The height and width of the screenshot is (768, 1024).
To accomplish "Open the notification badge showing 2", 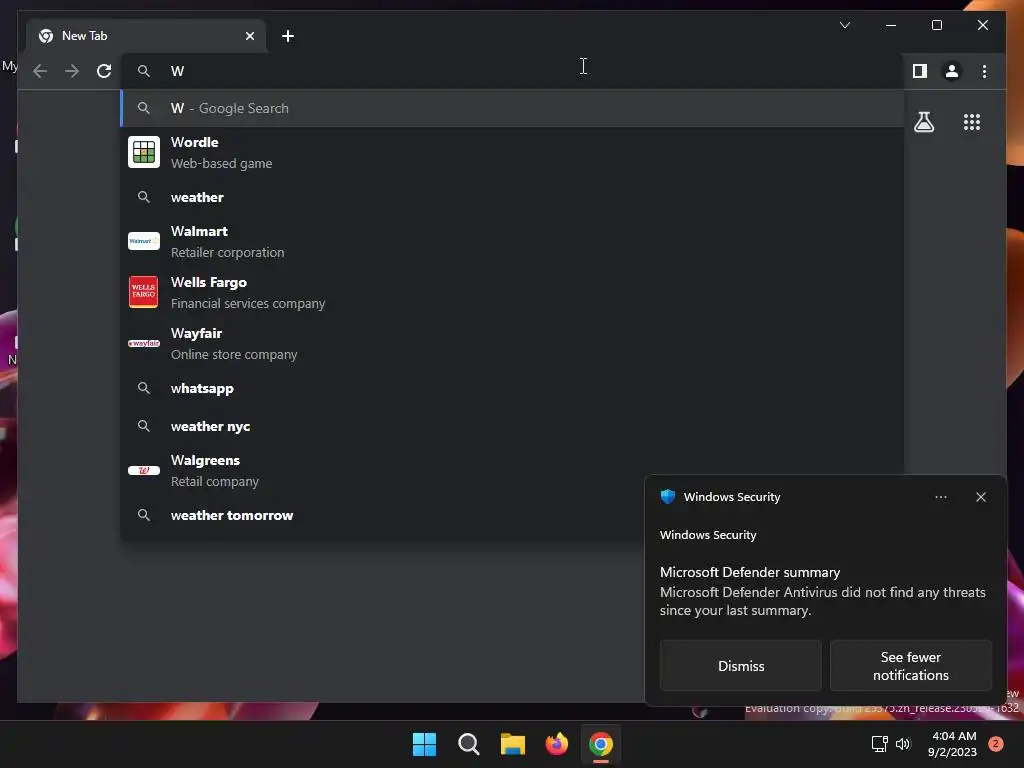I will coord(995,744).
